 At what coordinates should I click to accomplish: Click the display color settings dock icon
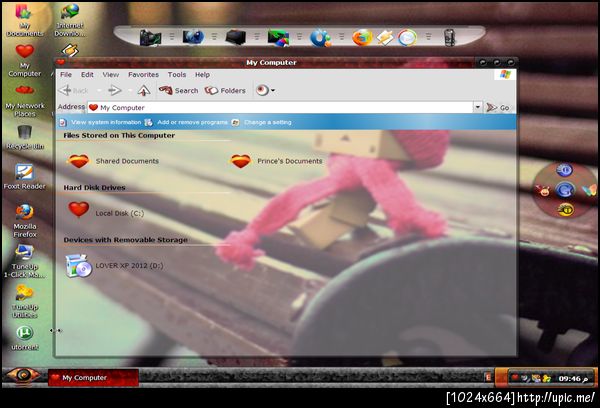pyautogui.click(x=278, y=38)
